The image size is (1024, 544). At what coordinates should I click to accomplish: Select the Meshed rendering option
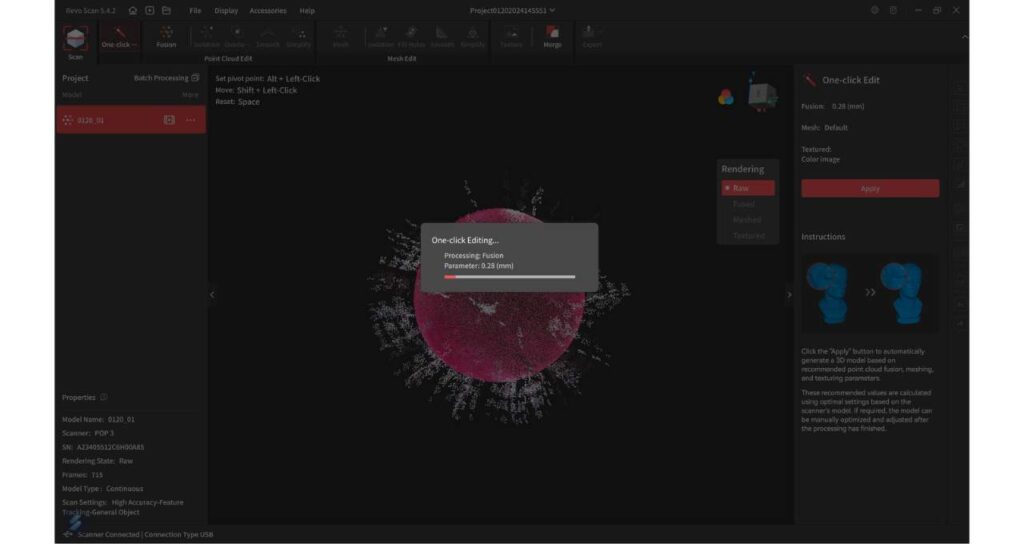click(x=747, y=220)
